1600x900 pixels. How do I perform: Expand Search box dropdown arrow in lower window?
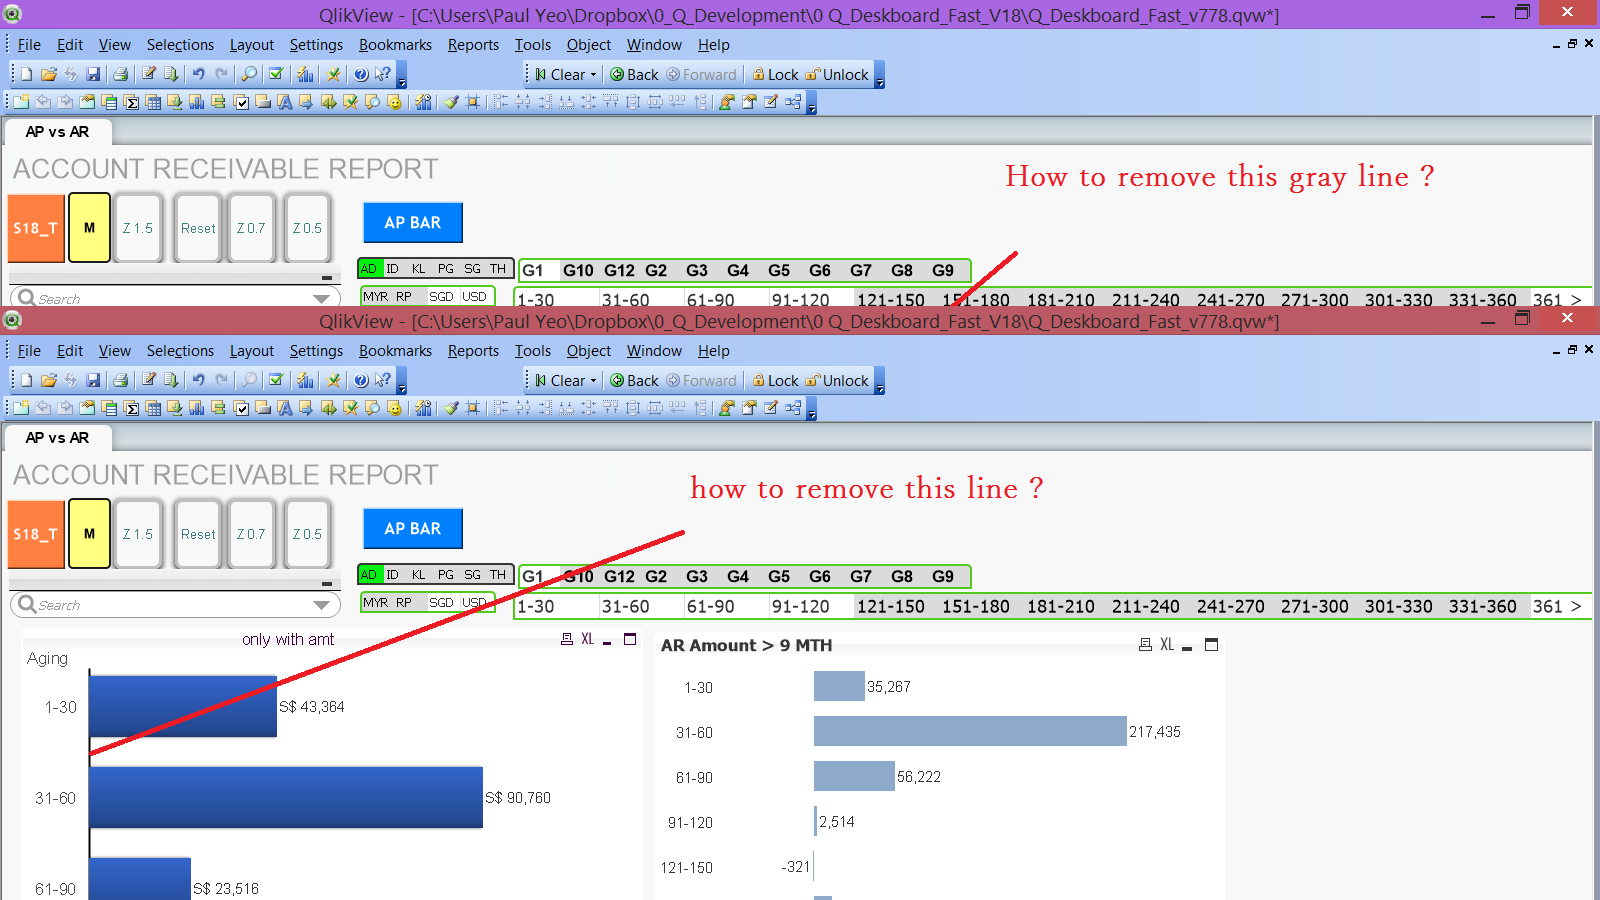[x=321, y=605]
